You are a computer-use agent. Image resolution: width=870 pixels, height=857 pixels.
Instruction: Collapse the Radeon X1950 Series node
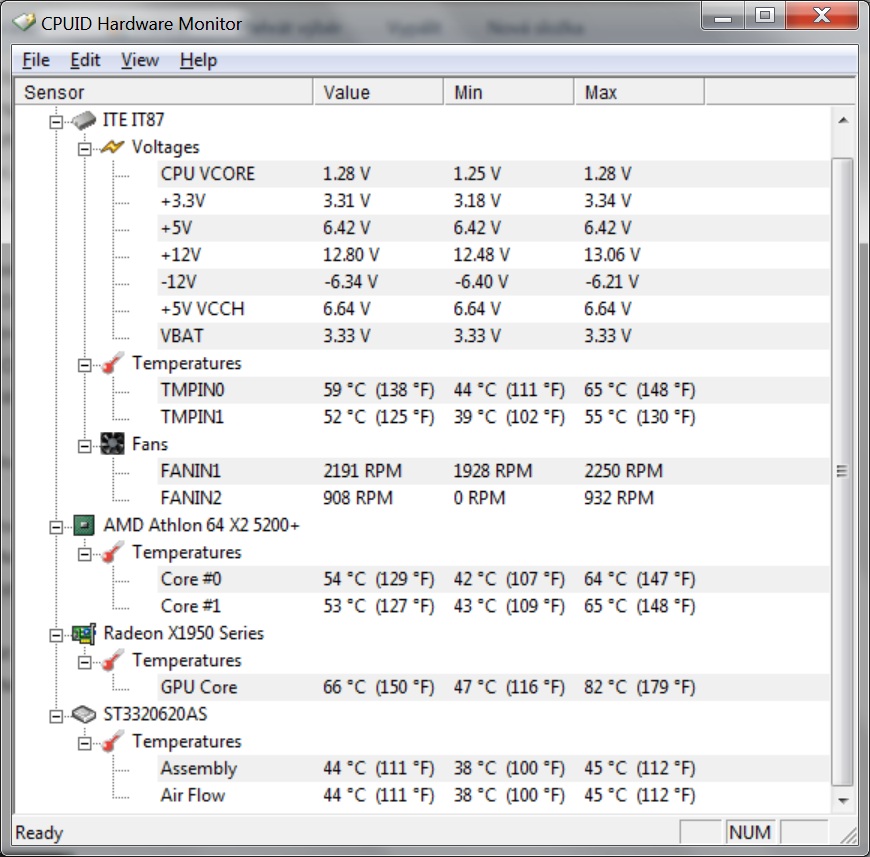coord(56,635)
